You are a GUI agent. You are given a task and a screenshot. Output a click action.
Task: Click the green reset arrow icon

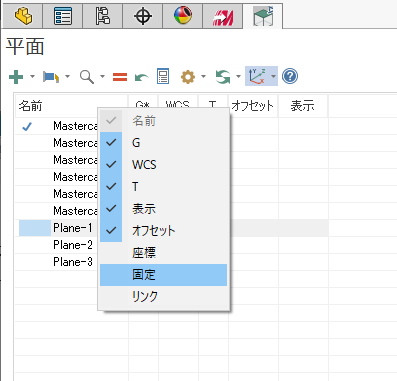click(142, 77)
